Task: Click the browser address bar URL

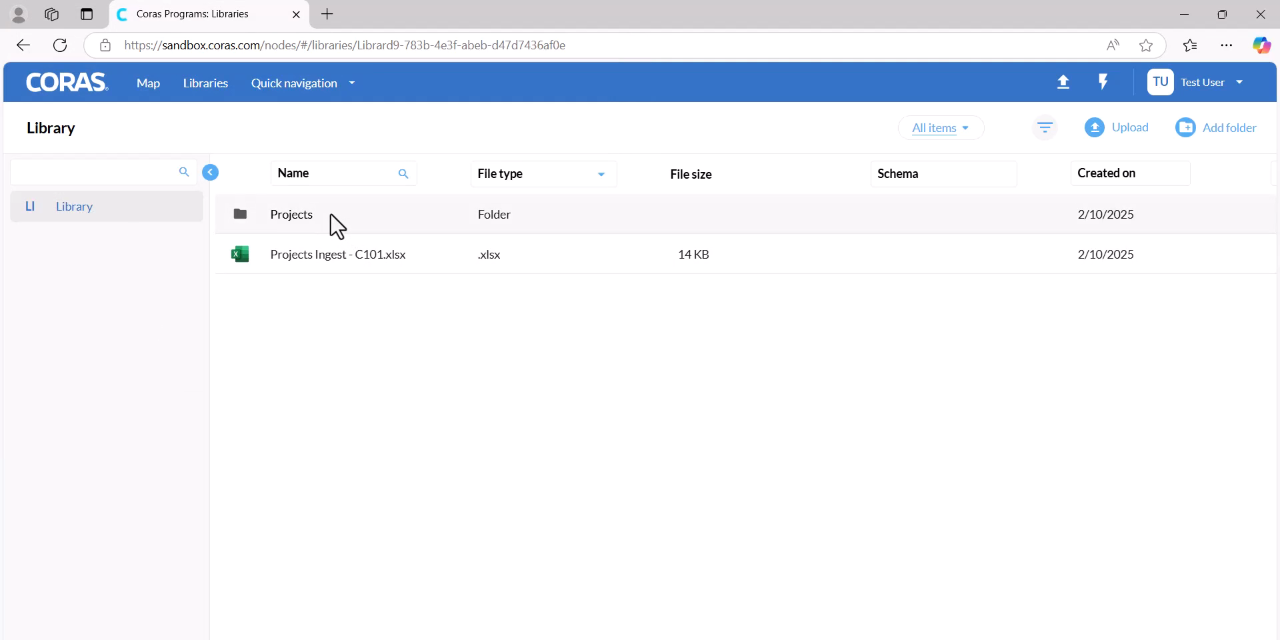Action: [x=345, y=45]
